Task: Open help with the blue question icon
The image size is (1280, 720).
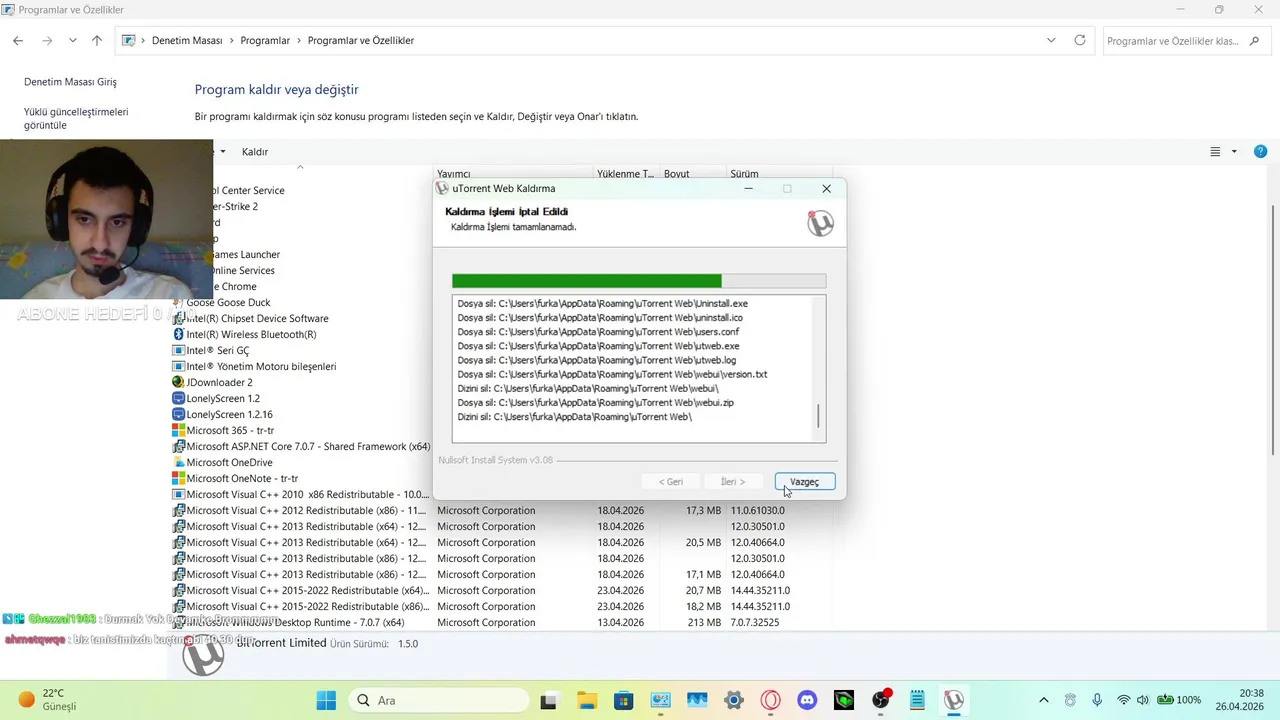Action: pos(1260,152)
